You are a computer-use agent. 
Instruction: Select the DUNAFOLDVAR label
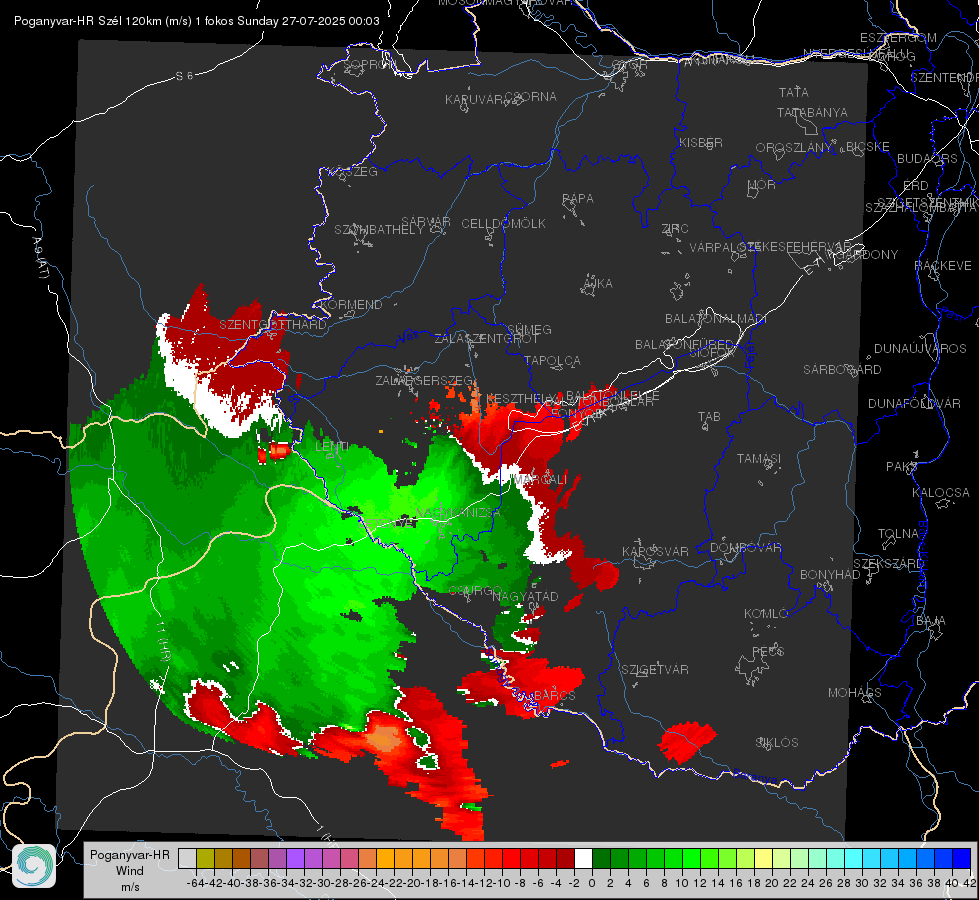coord(914,404)
